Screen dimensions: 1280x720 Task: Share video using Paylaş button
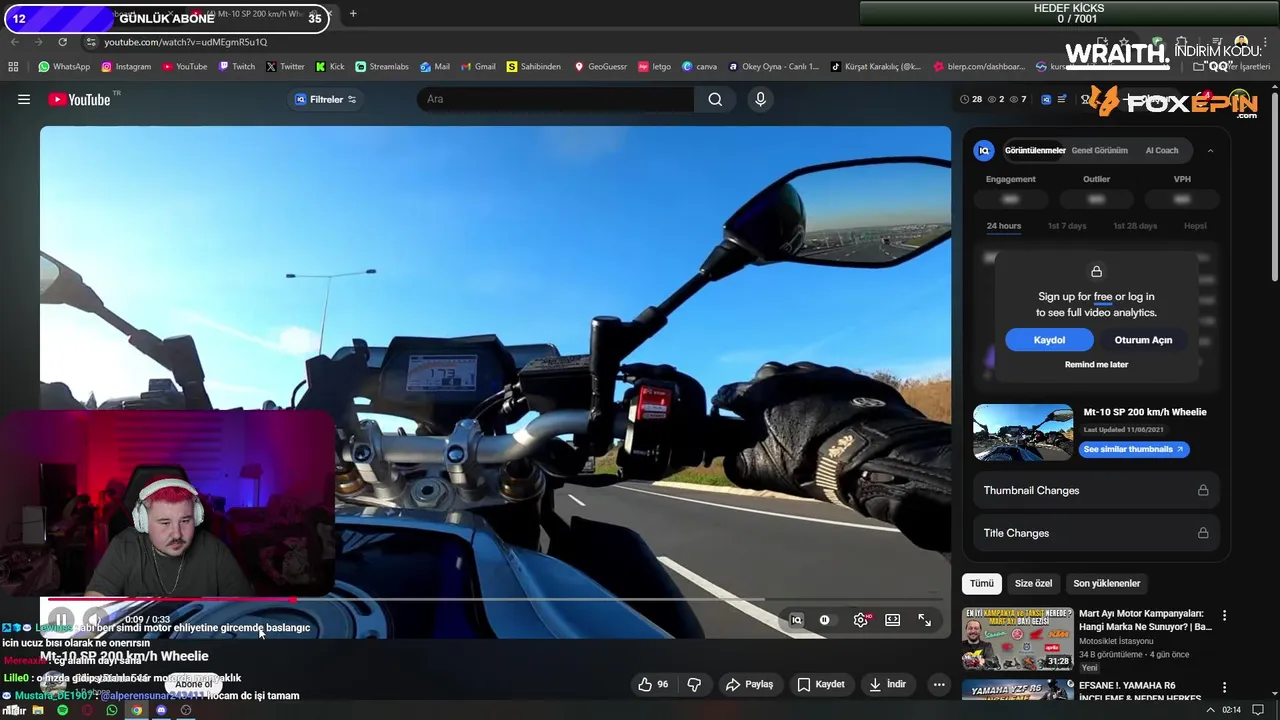[750, 684]
